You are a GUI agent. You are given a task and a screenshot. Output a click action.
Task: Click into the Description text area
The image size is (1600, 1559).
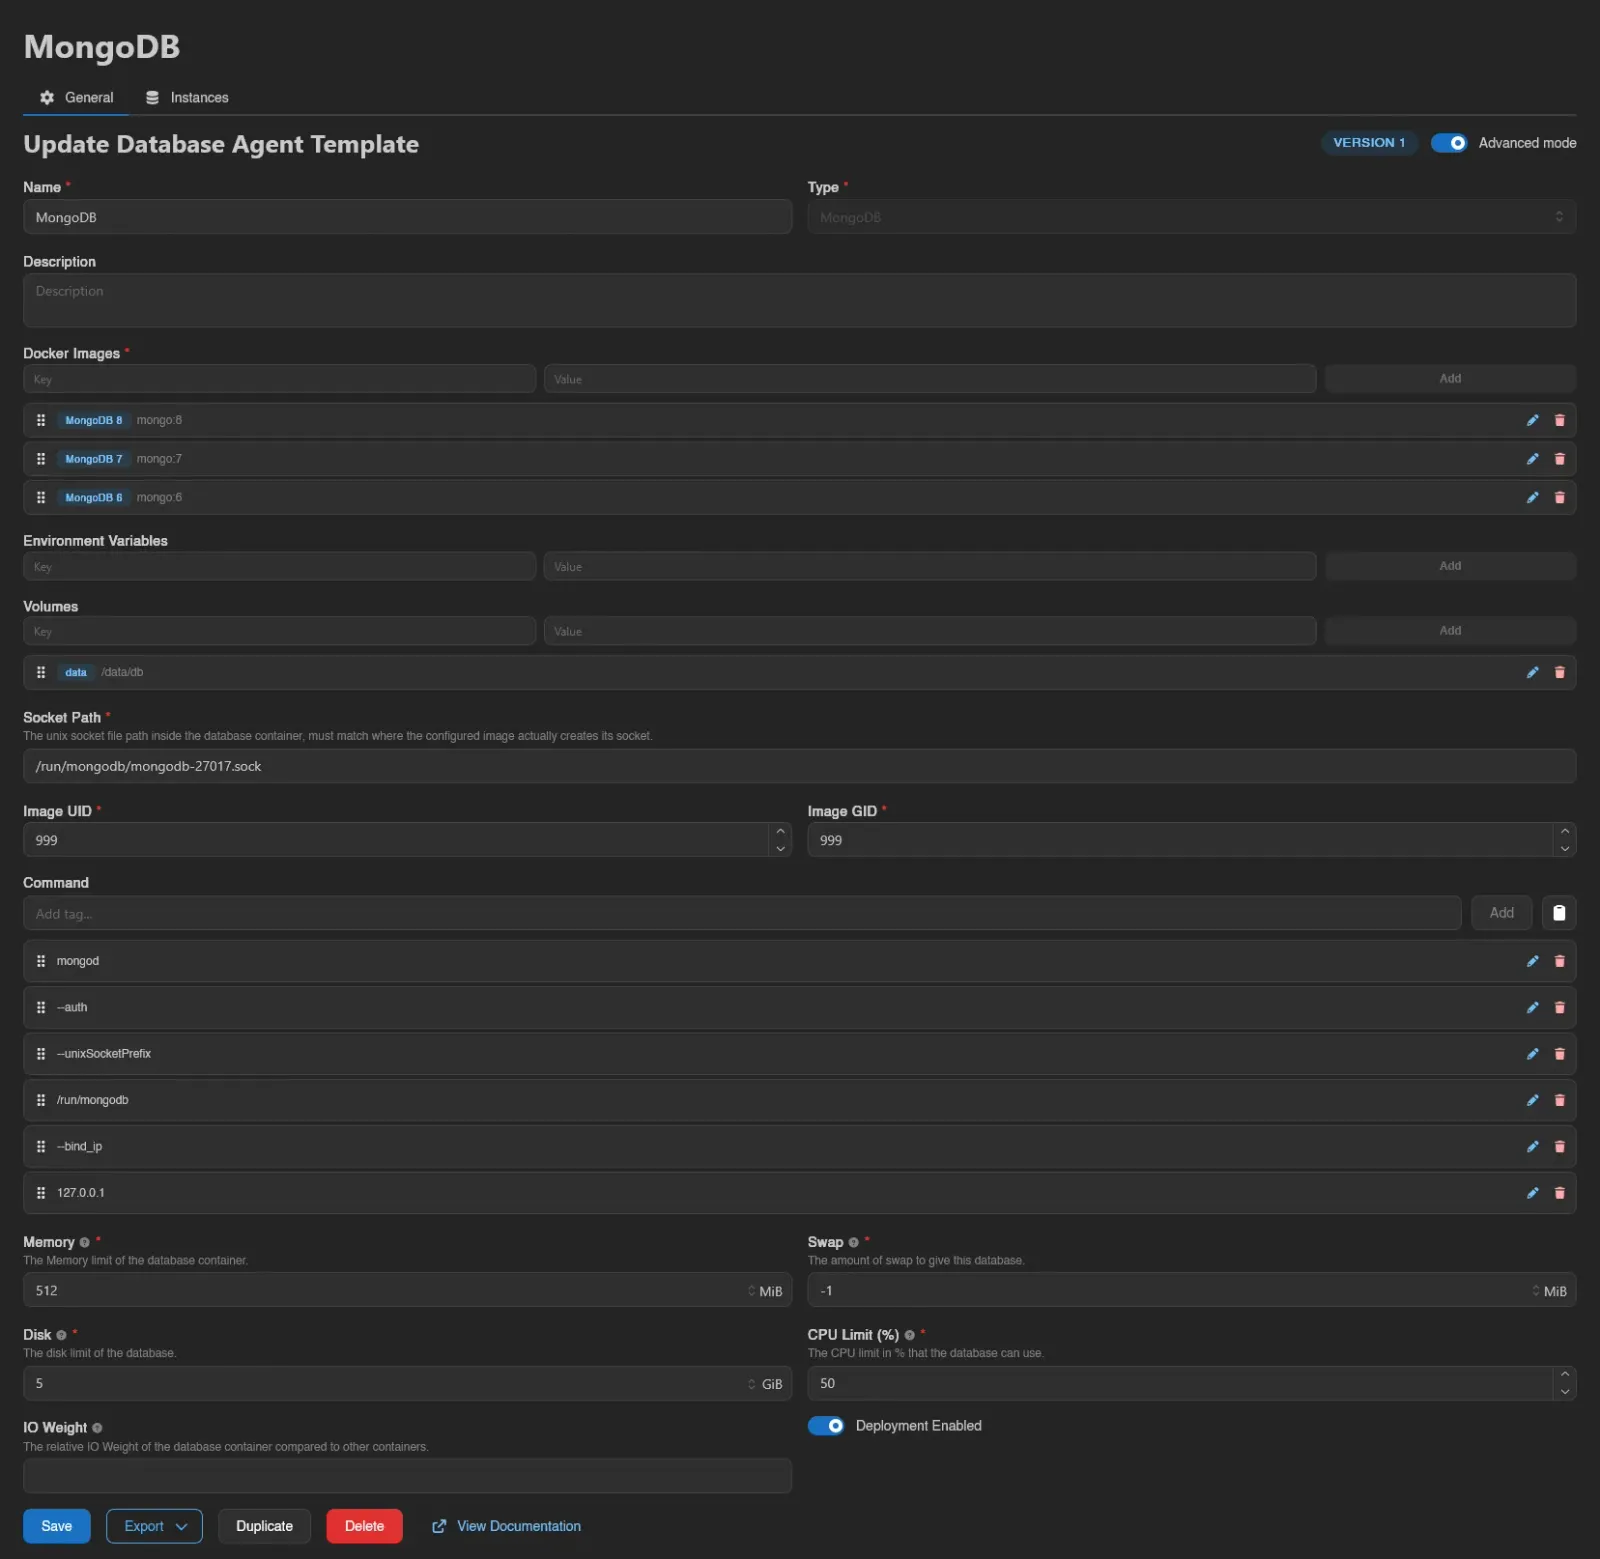coord(800,300)
